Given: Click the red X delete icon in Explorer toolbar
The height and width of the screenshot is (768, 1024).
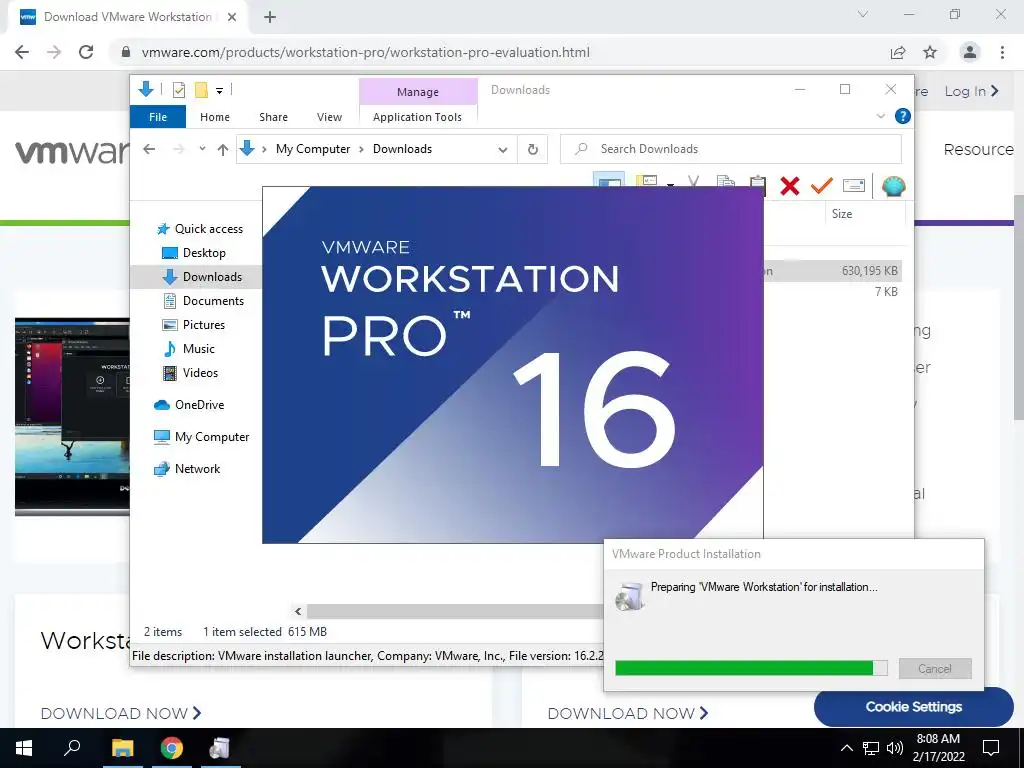Looking at the screenshot, I should pyautogui.click(x=790, y=186).
